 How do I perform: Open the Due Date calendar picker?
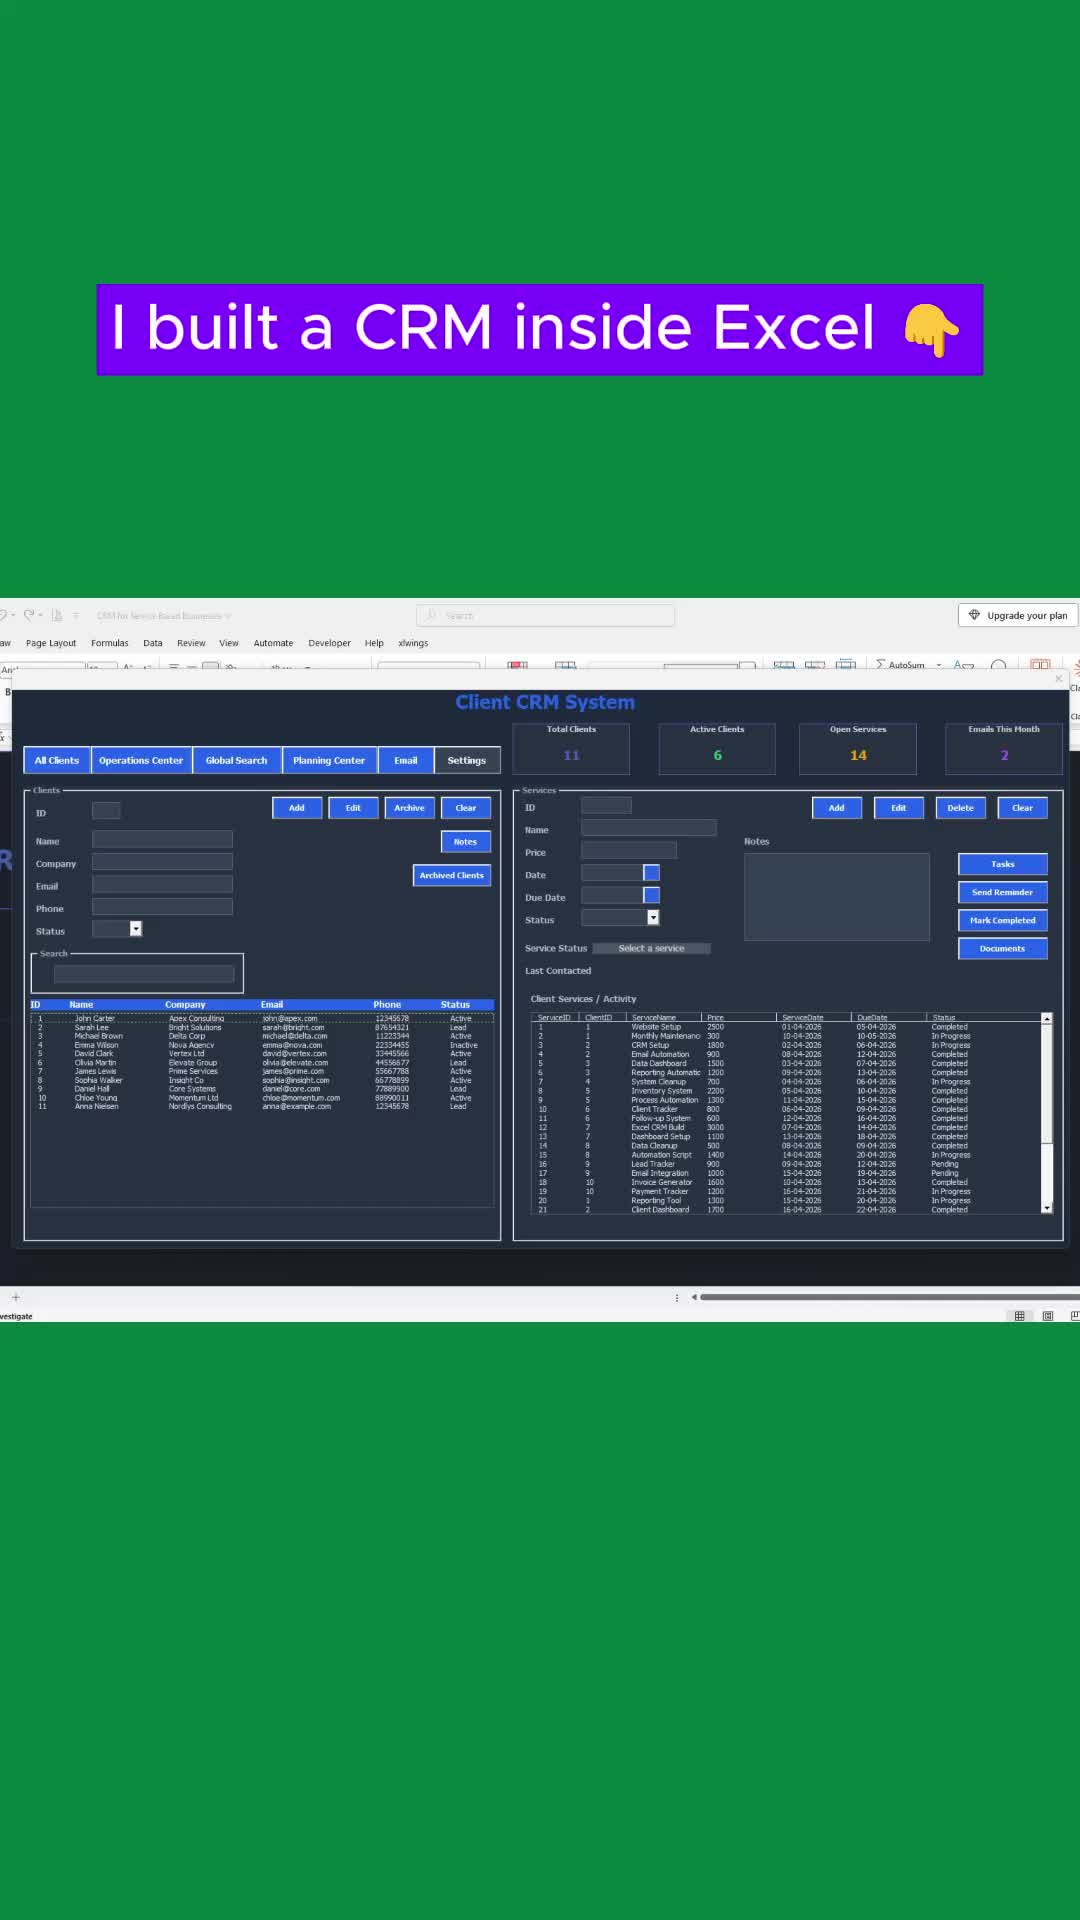[x=651, y=895]
